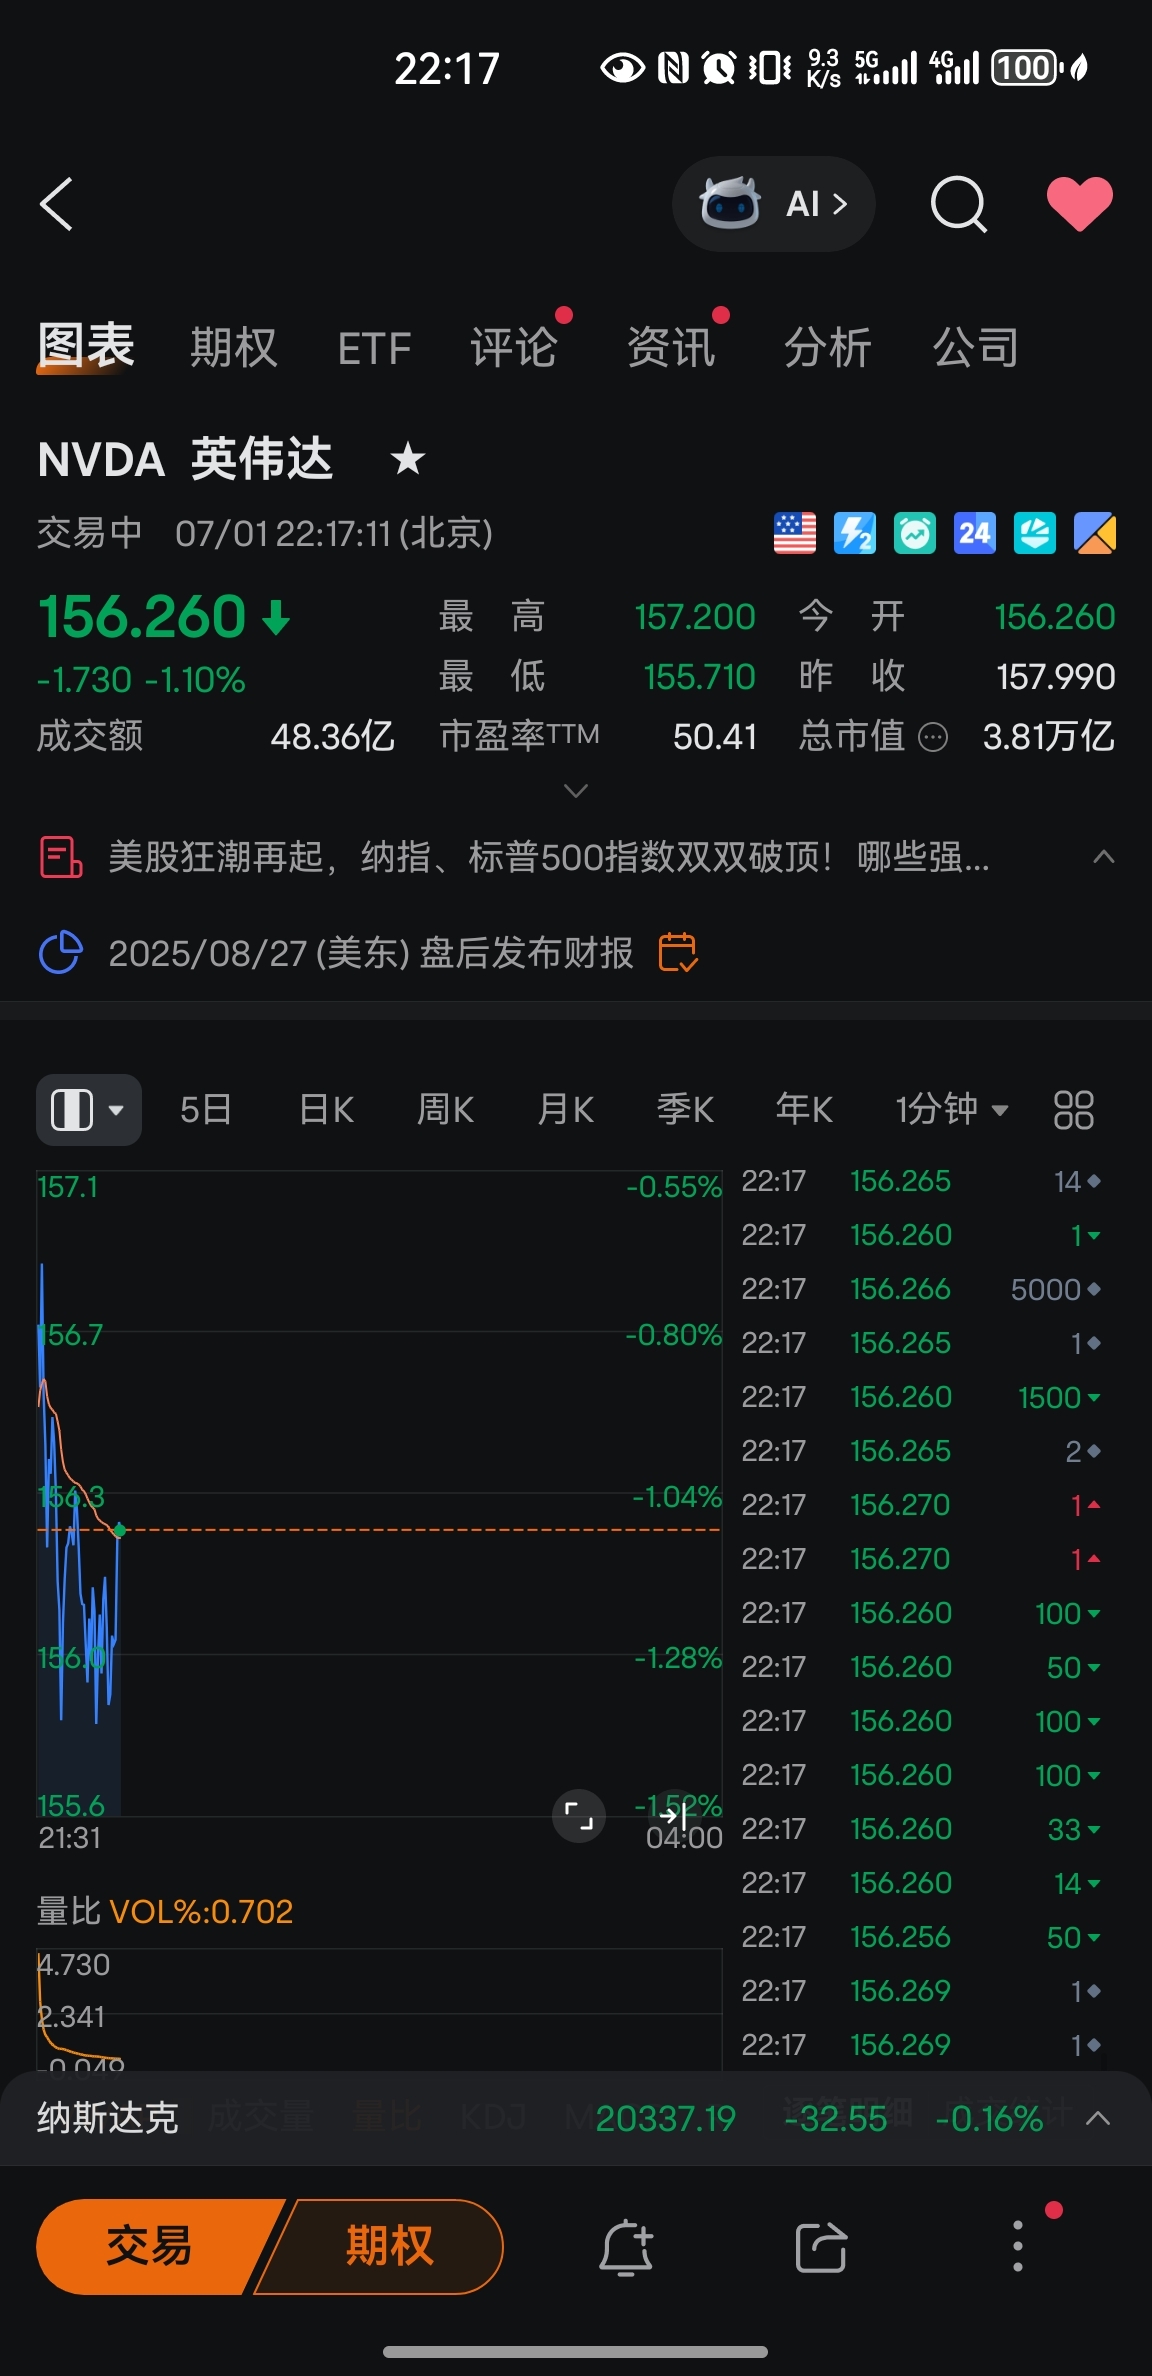Select the 周K chart period
The width and height of the screenshot is (1152, 2376).
click(445, 1110)
